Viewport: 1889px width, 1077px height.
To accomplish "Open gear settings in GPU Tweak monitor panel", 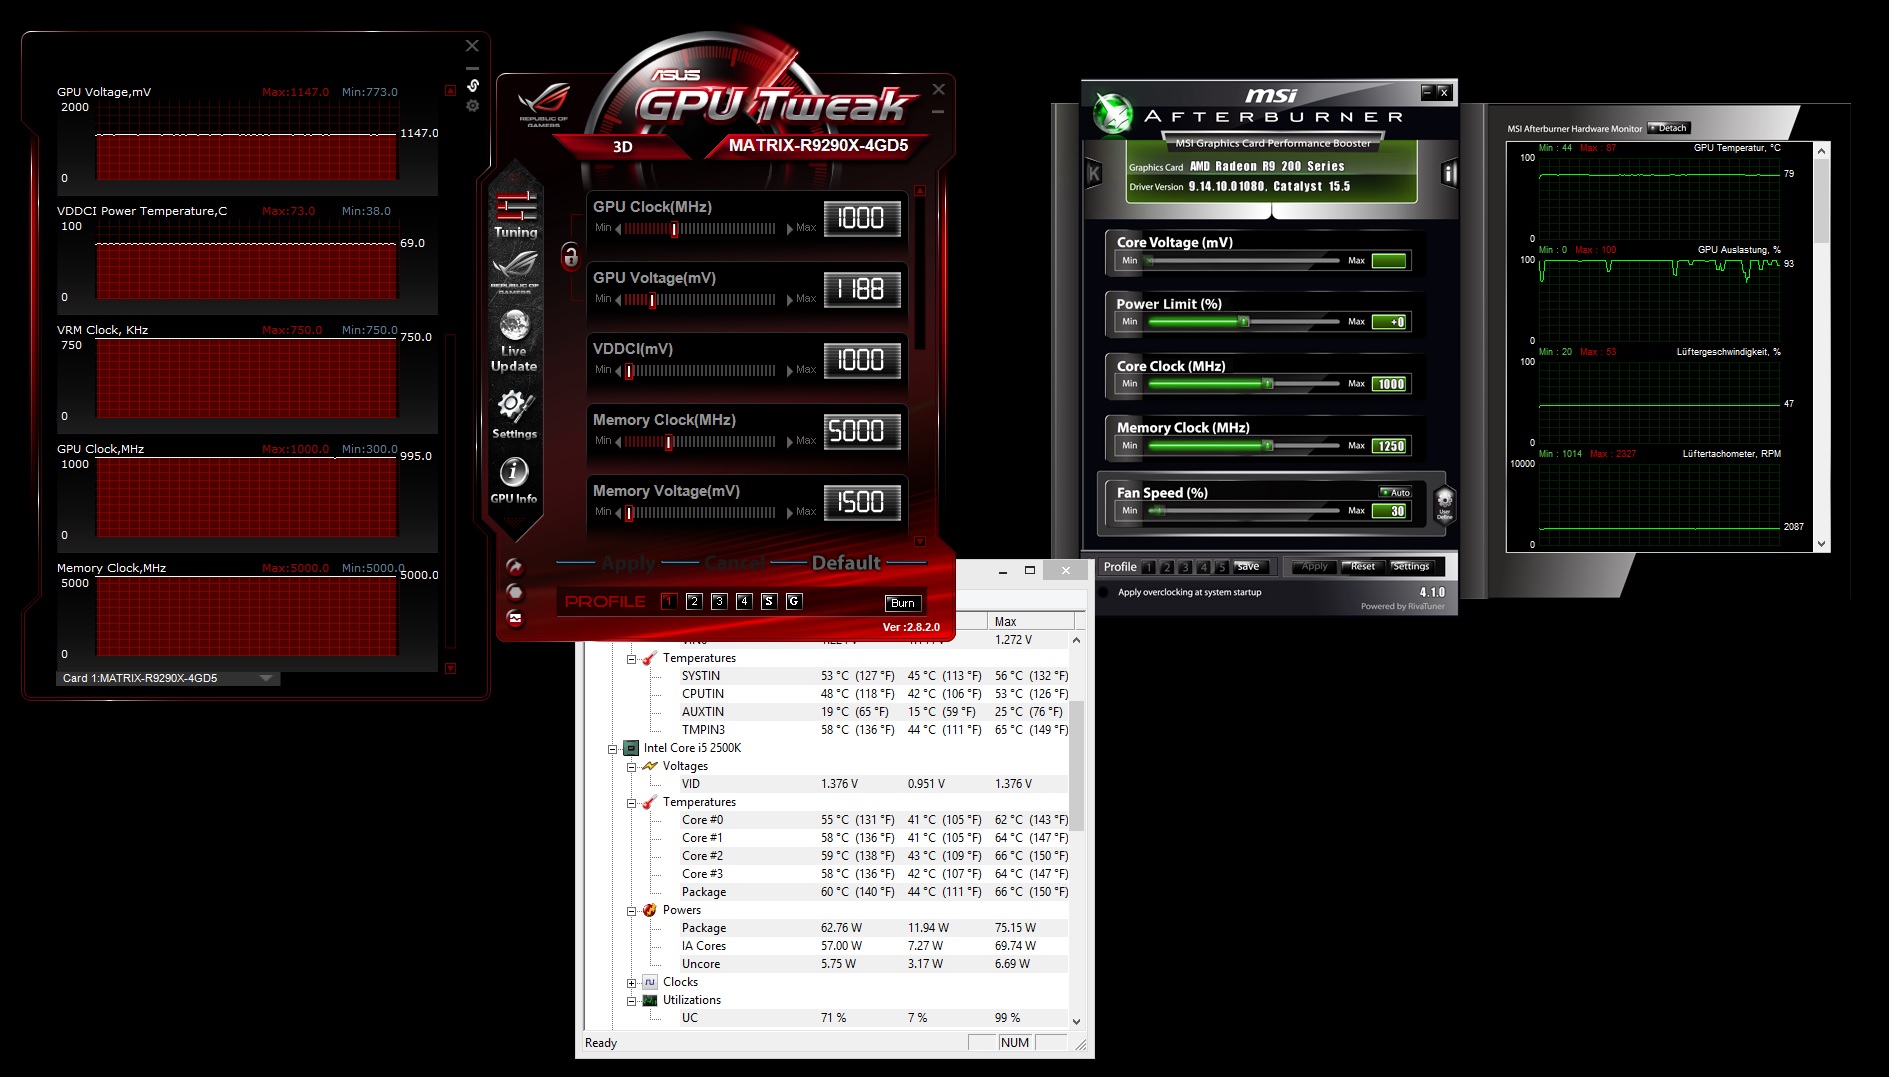I will pyautogui.click(x=473, y=106).
